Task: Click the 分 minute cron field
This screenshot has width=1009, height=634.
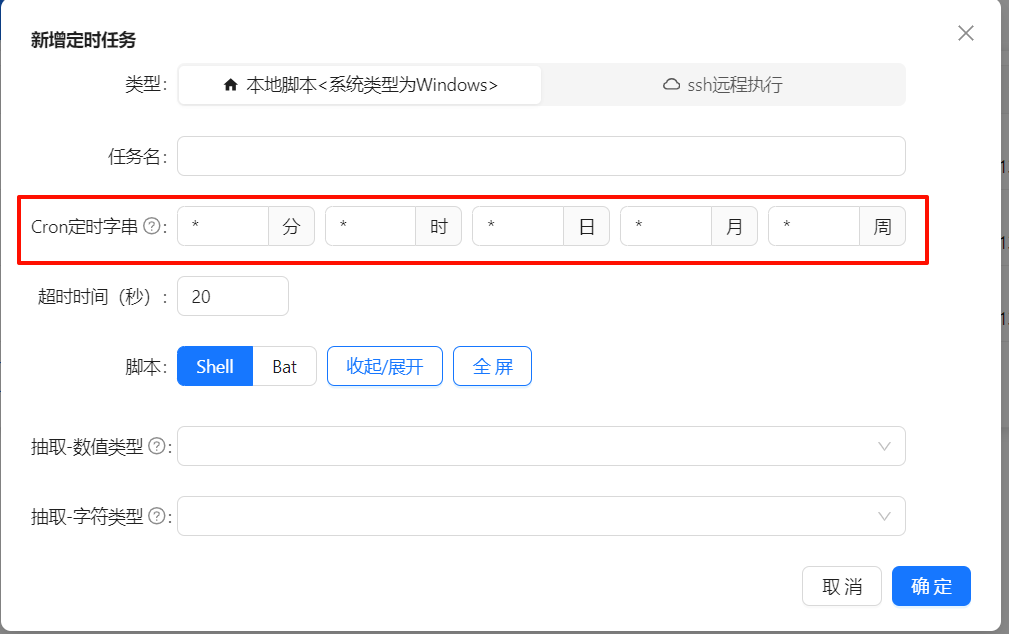Action: coord(223,226)
